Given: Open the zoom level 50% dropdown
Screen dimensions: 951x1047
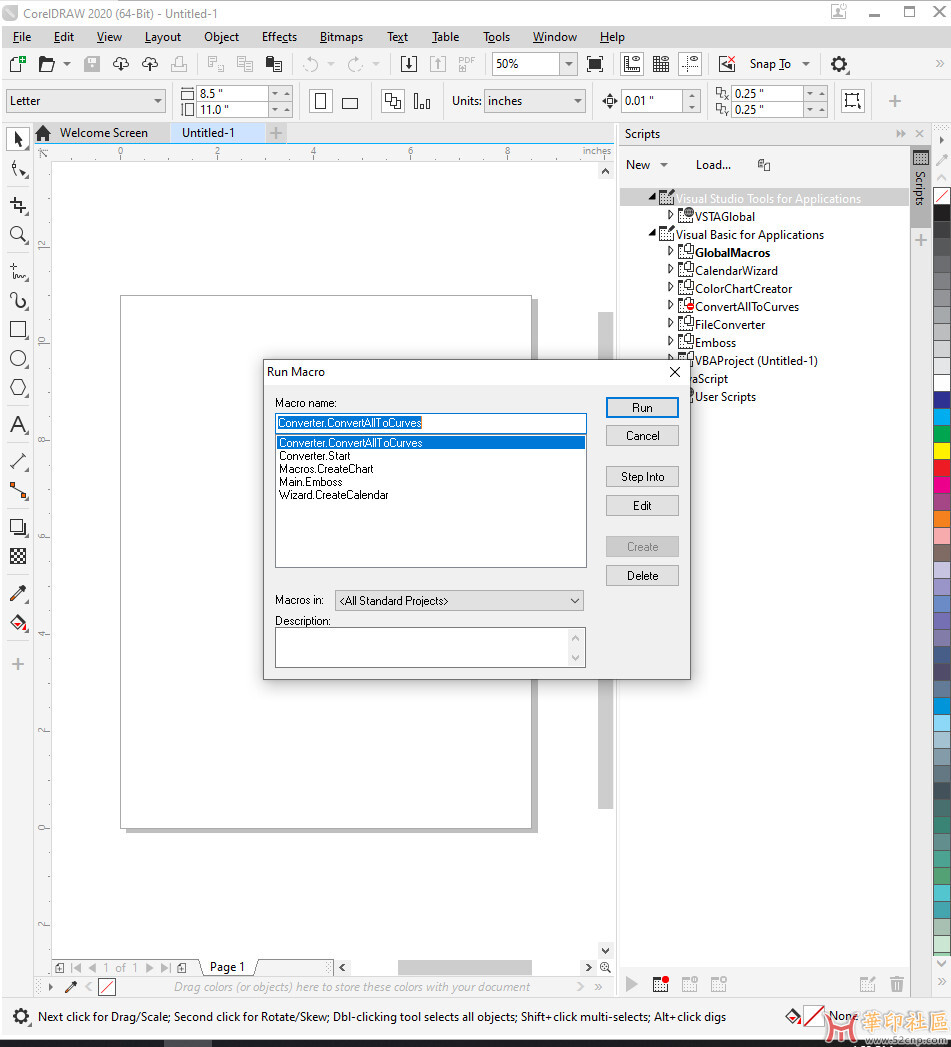Looking at the screenshot, I should tap(568, 64).
